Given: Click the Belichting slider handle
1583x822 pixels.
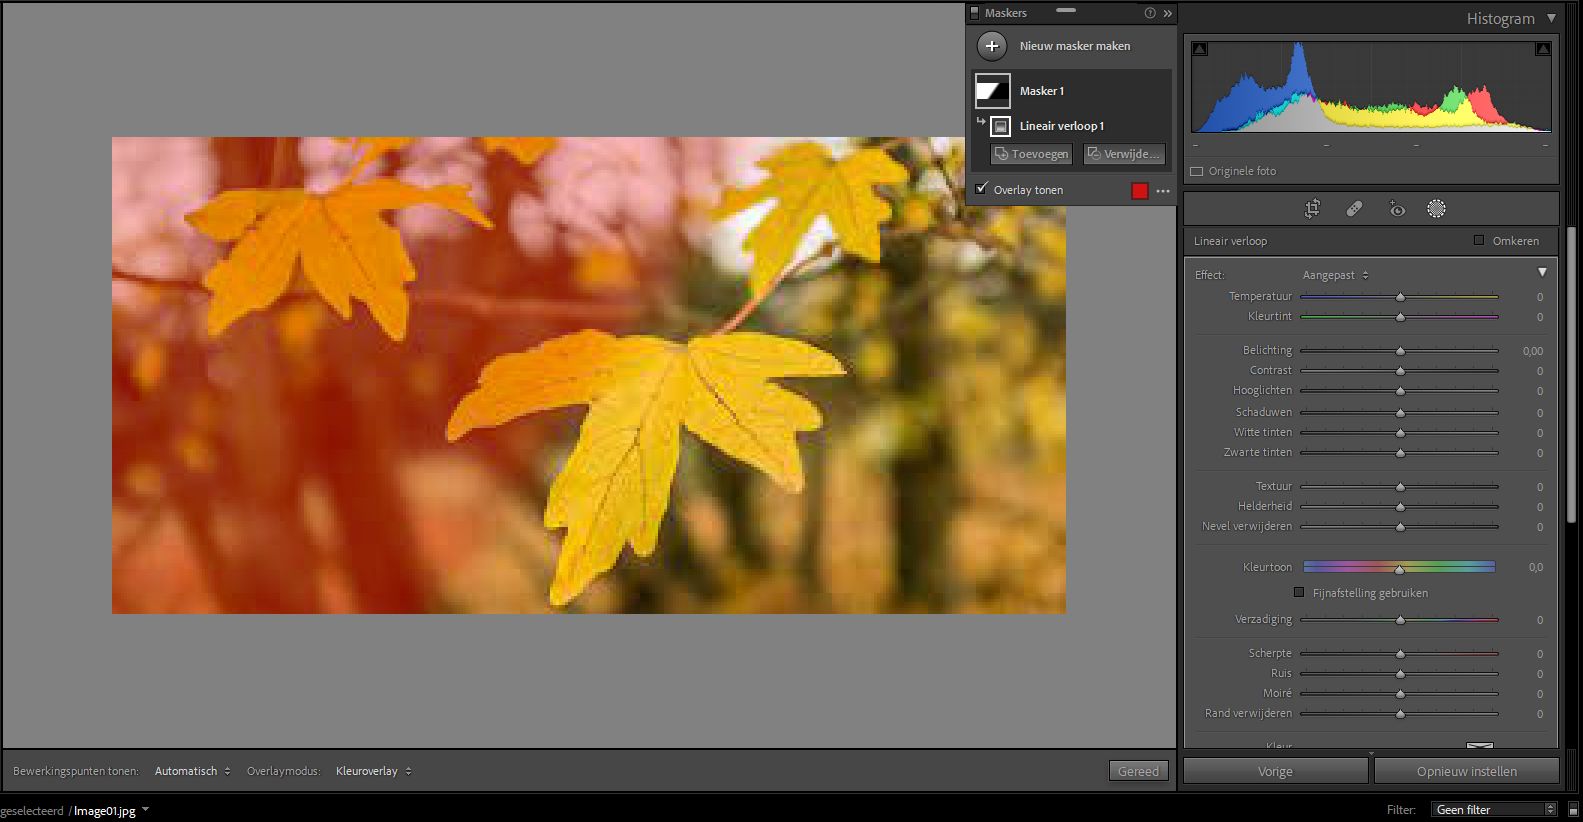Looking at the screenshot, I should click(1400, 351).
